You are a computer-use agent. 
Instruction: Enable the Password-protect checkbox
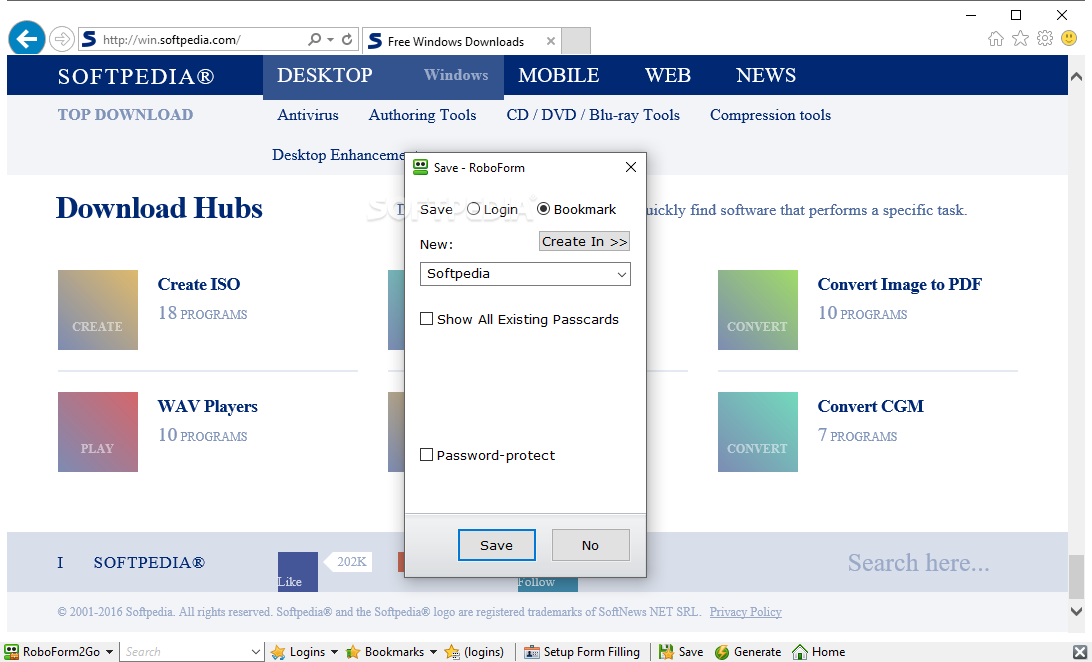tap(426, 455)
